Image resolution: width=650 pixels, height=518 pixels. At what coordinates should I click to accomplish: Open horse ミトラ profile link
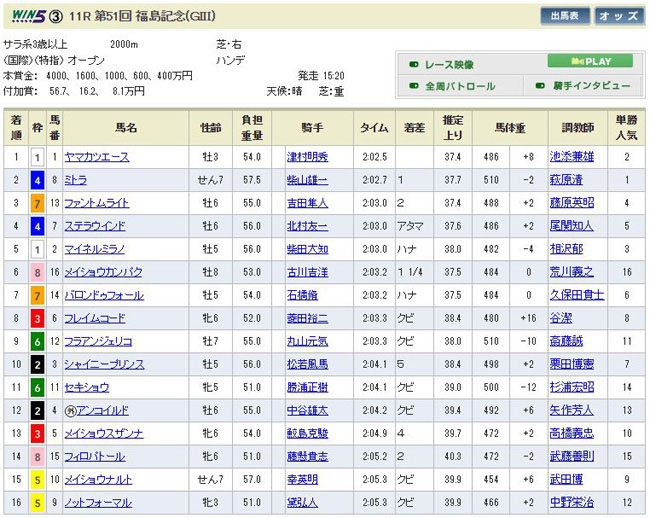click(77, 180)
